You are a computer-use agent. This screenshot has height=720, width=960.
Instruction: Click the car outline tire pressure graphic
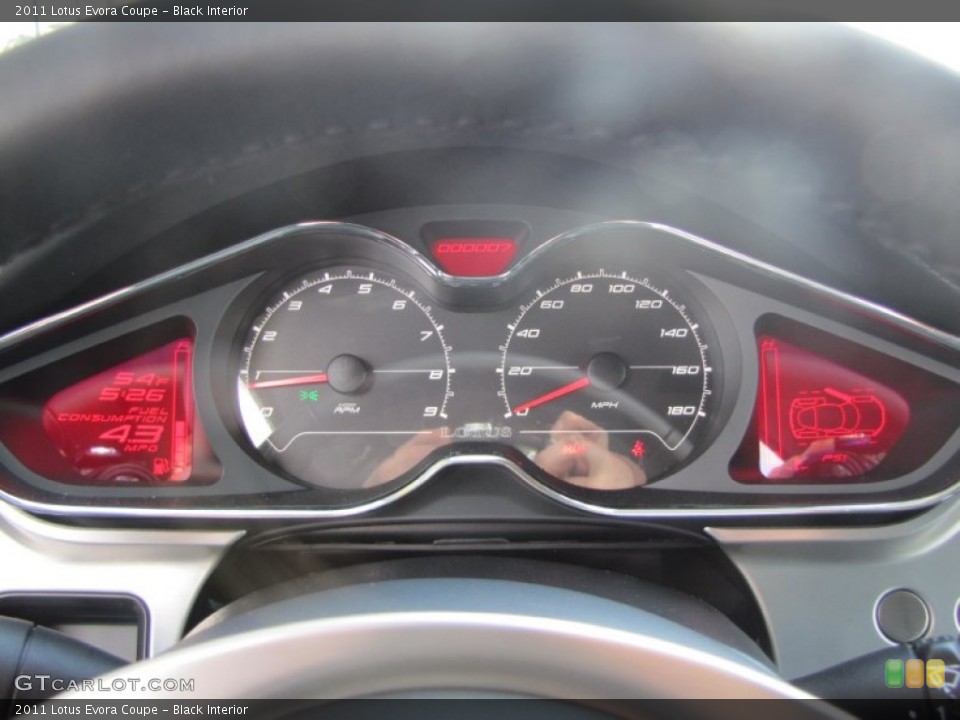837,414
